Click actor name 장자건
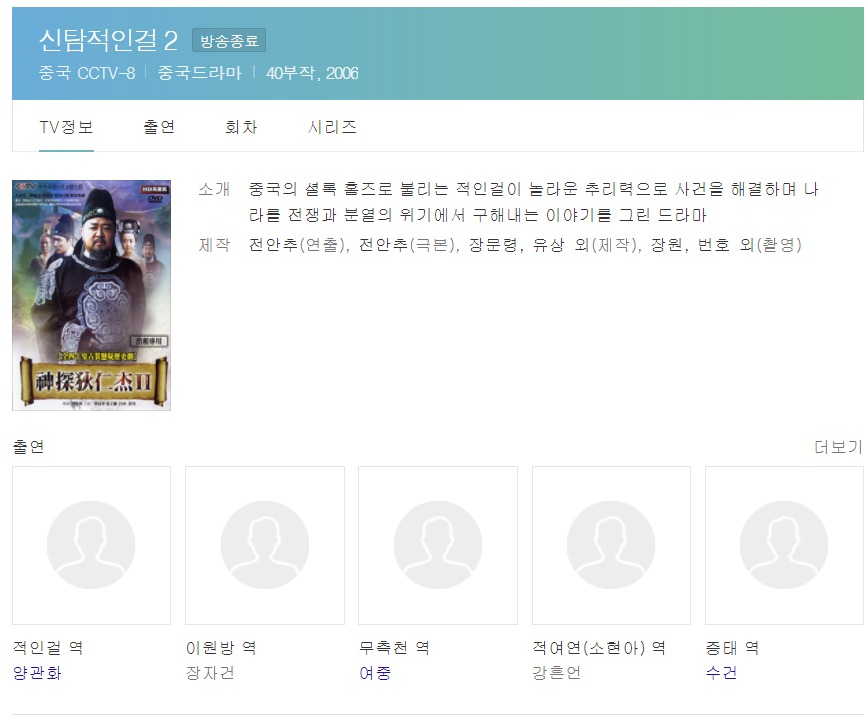The height and width of the screenshot is (724, 868). (210, 673)
